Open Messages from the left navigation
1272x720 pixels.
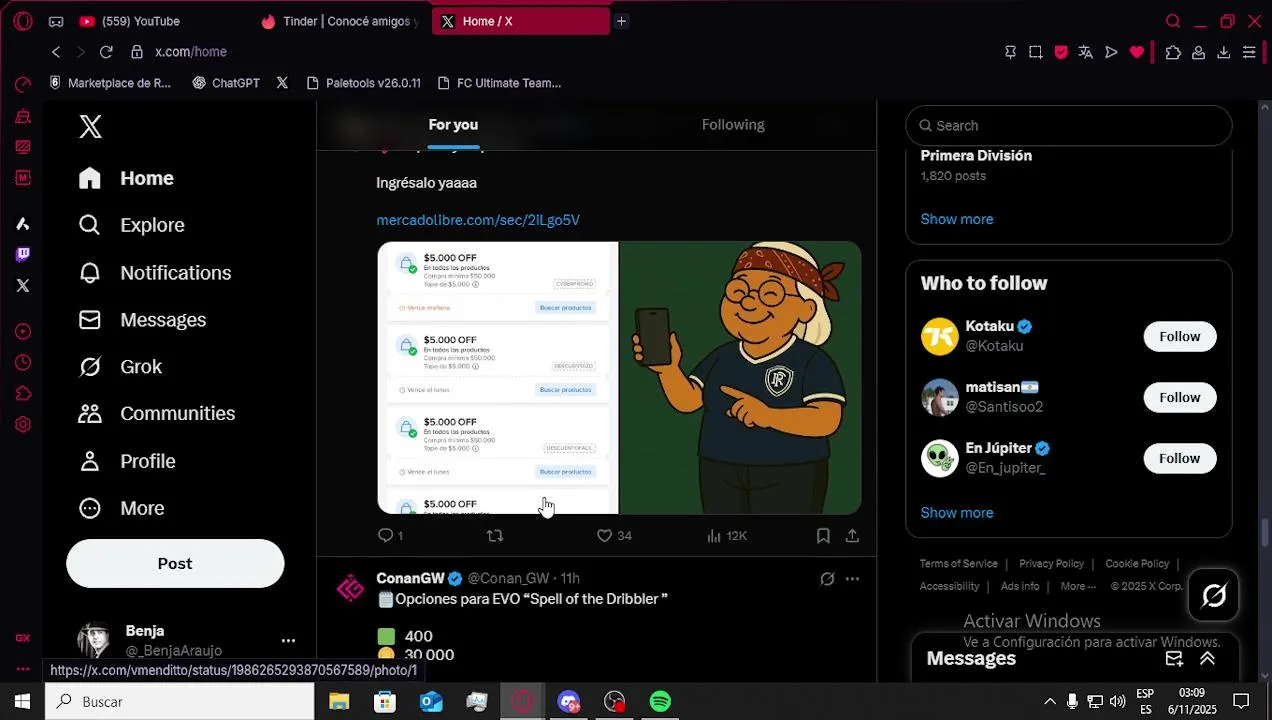(x=143, y=320)
